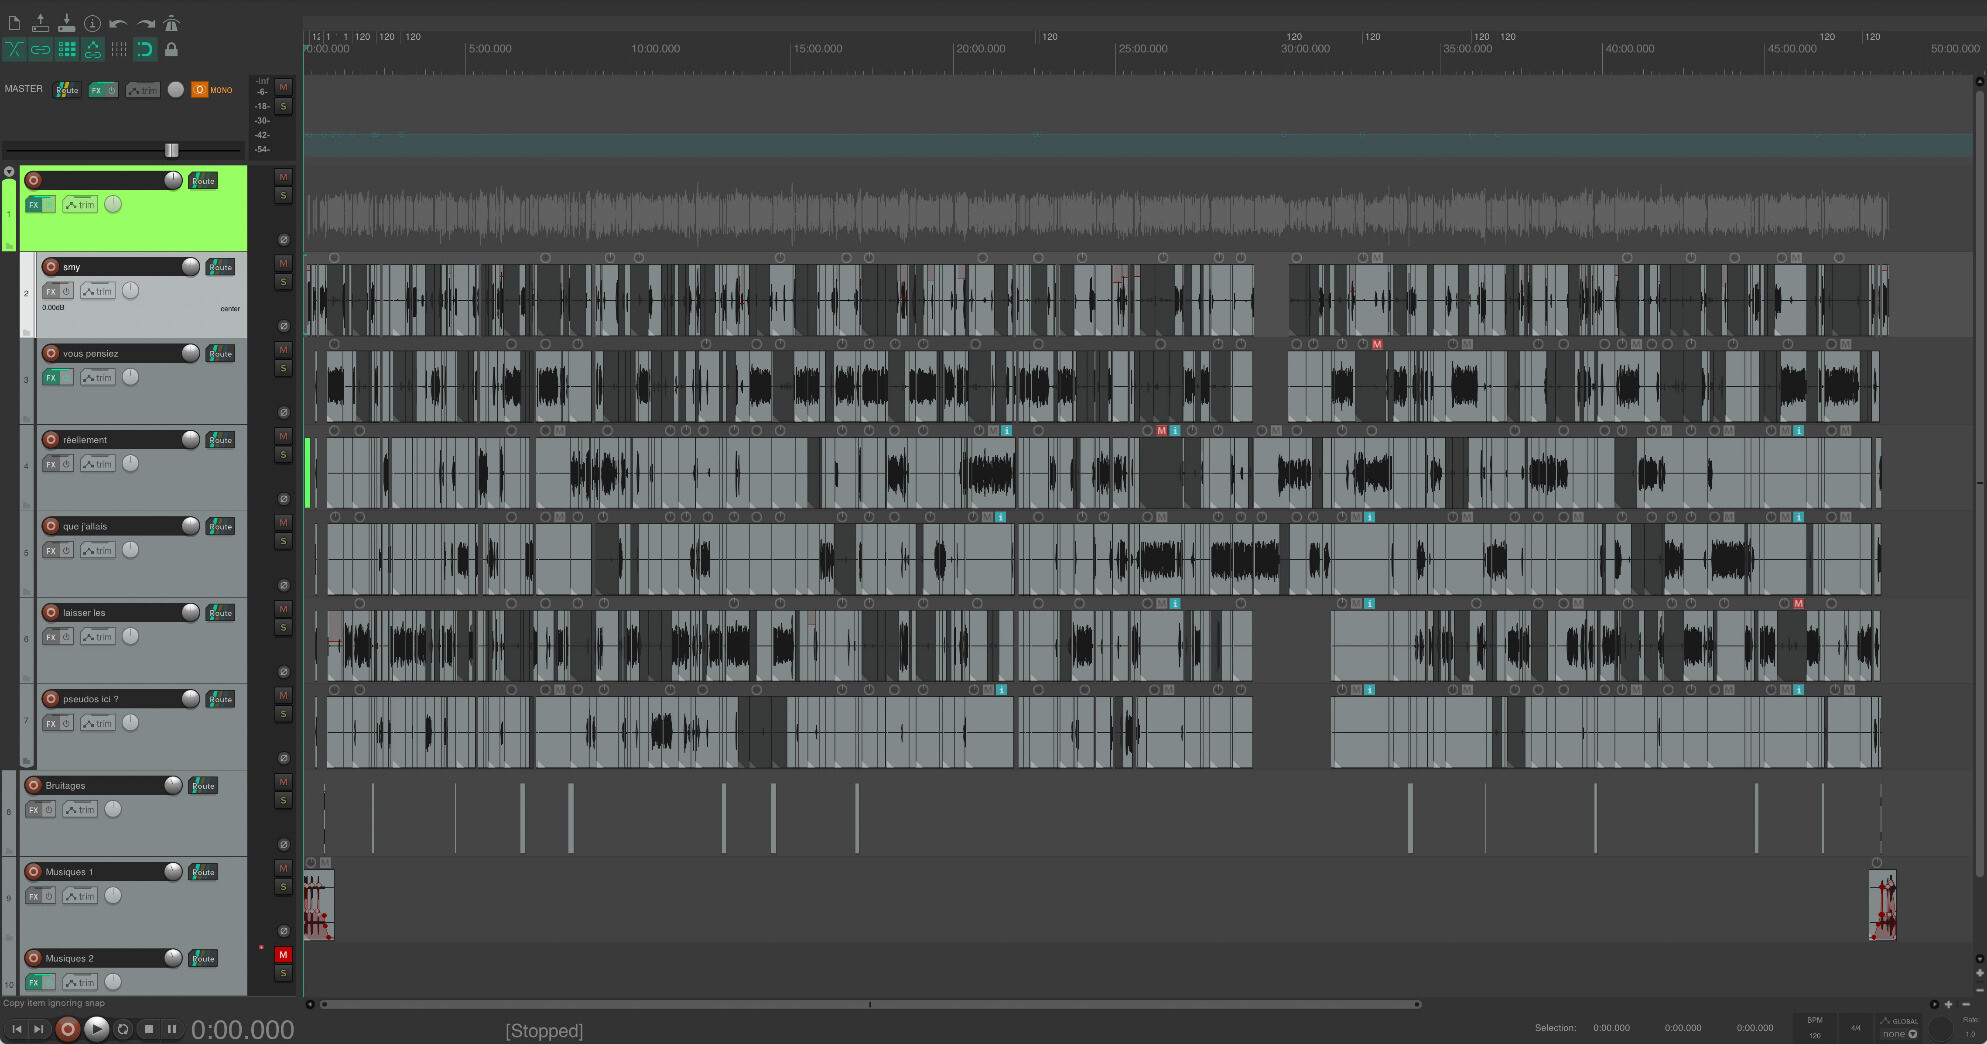Image resolution: width=1987 pixels, height=1044 pixels.
Task: Open trim envelope menu on réellement track
Action: click(97, 464)
